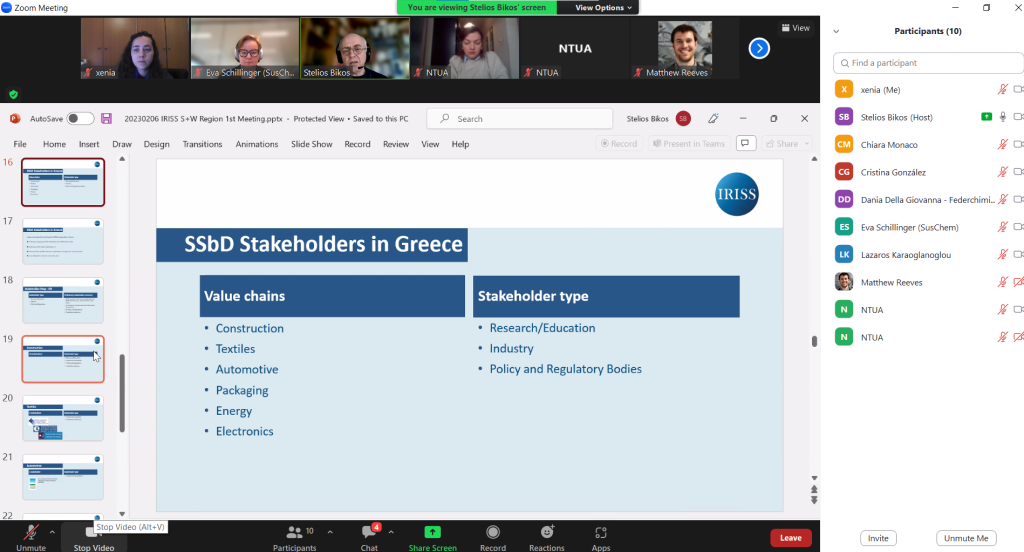The width and height of the screenshot is (1024, 552).
Task: Open the Reactions icon
Action: [x=547, y=532]
